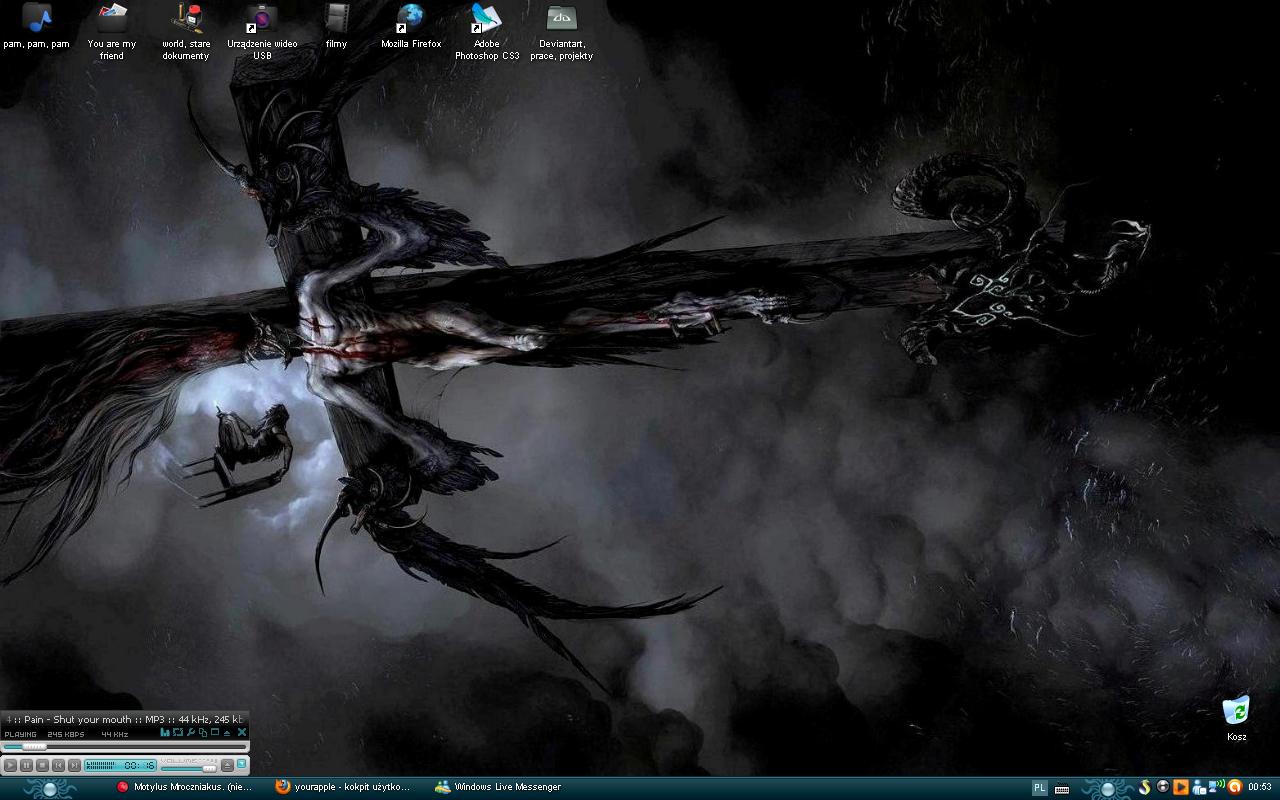Skip to previous track in music player

[58, 765]
